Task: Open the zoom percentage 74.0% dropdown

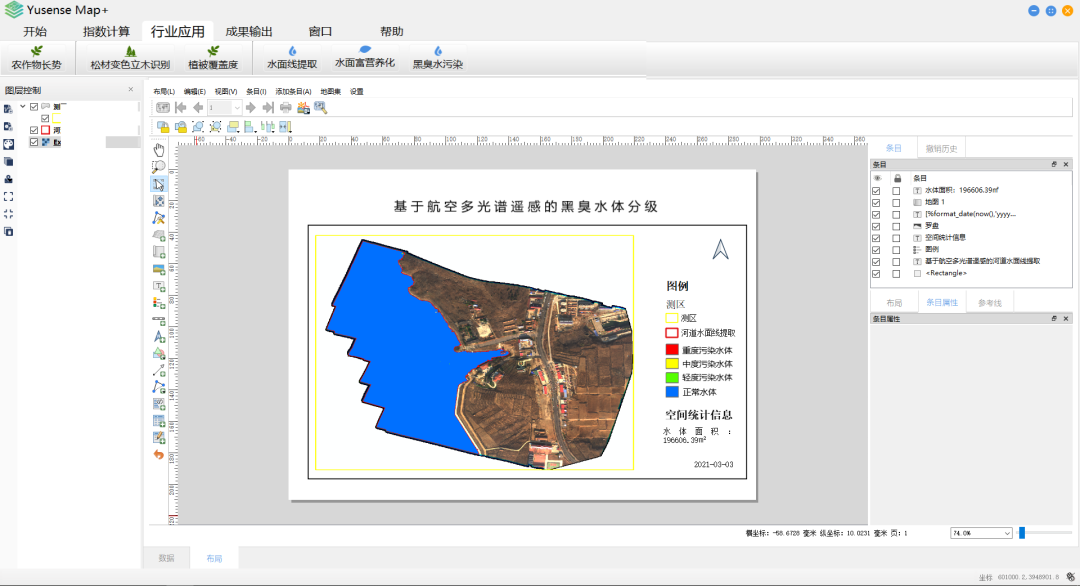Action: [1006, 534]
